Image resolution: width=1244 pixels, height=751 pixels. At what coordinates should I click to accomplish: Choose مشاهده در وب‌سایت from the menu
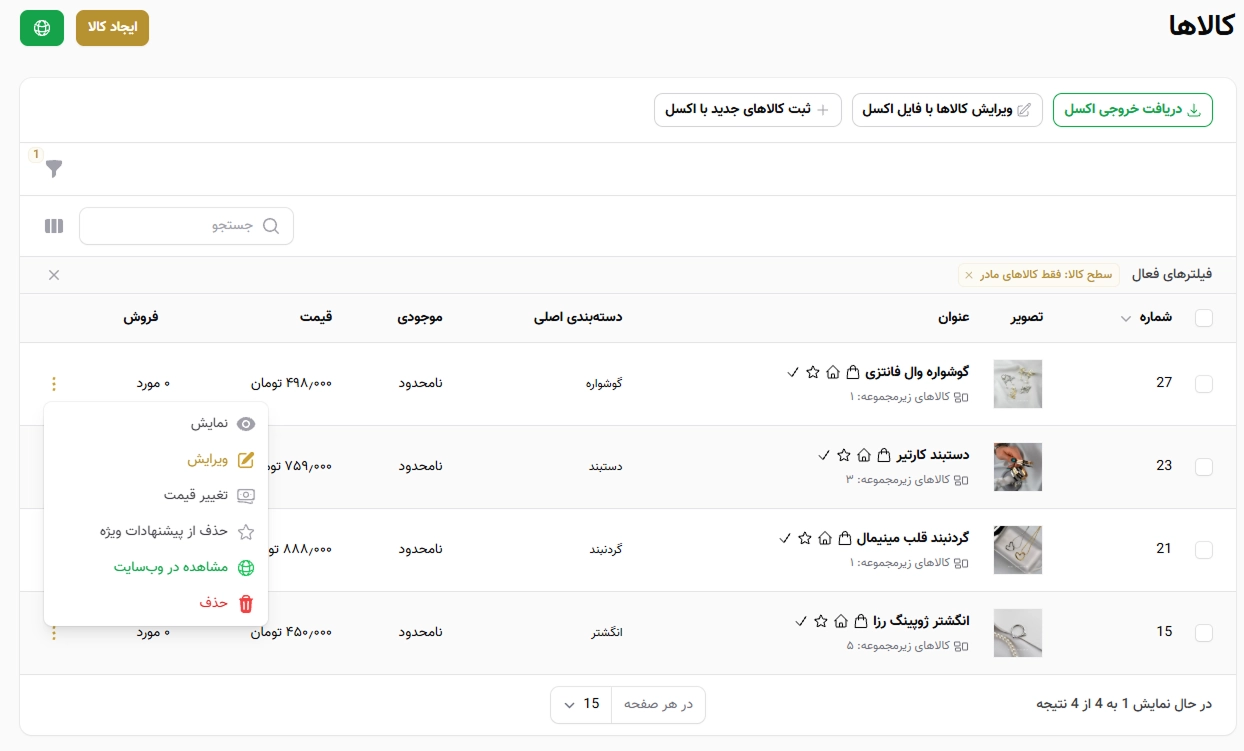click(x=156, y=567)
